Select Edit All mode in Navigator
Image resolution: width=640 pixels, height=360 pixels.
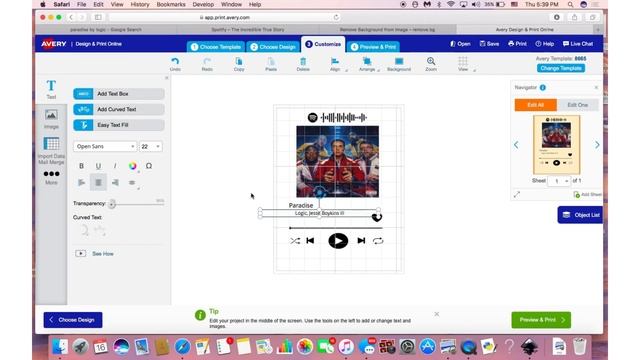(x=536, y=105)
